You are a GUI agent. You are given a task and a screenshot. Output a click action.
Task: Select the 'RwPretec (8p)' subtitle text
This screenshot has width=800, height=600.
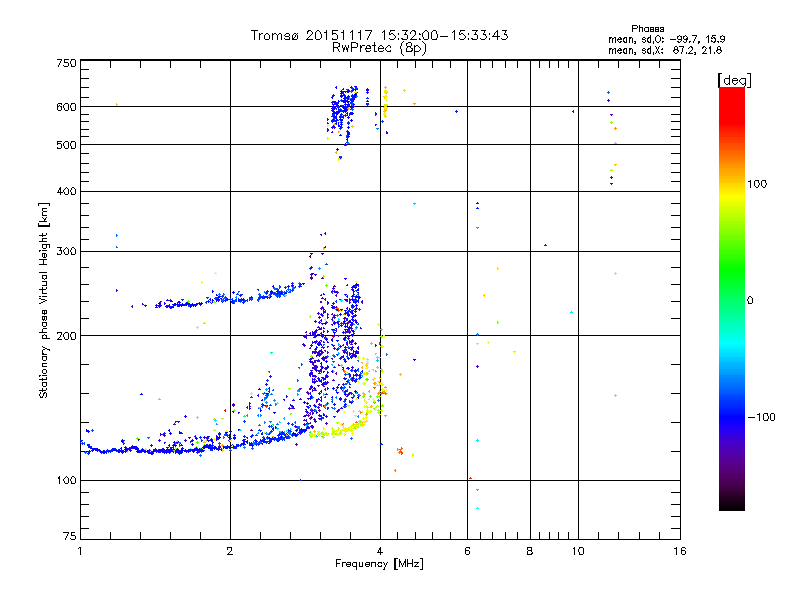[379, 48]
